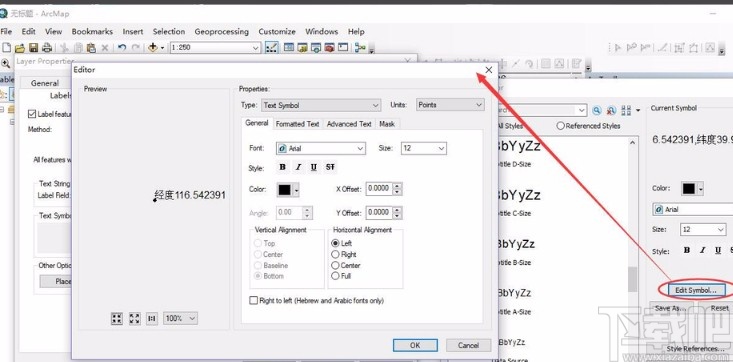
Task: Click the Add Data icon
Action: [x=152, y=48]
